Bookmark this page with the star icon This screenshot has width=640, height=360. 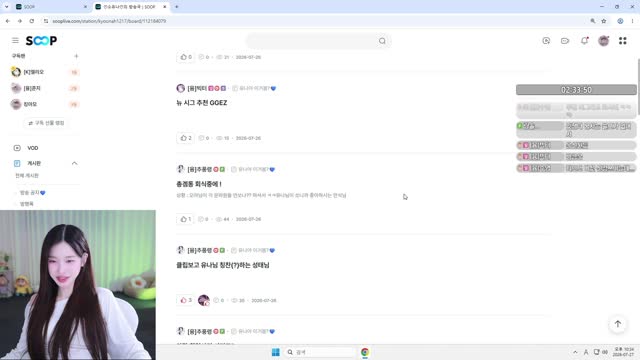click(604, 21)
